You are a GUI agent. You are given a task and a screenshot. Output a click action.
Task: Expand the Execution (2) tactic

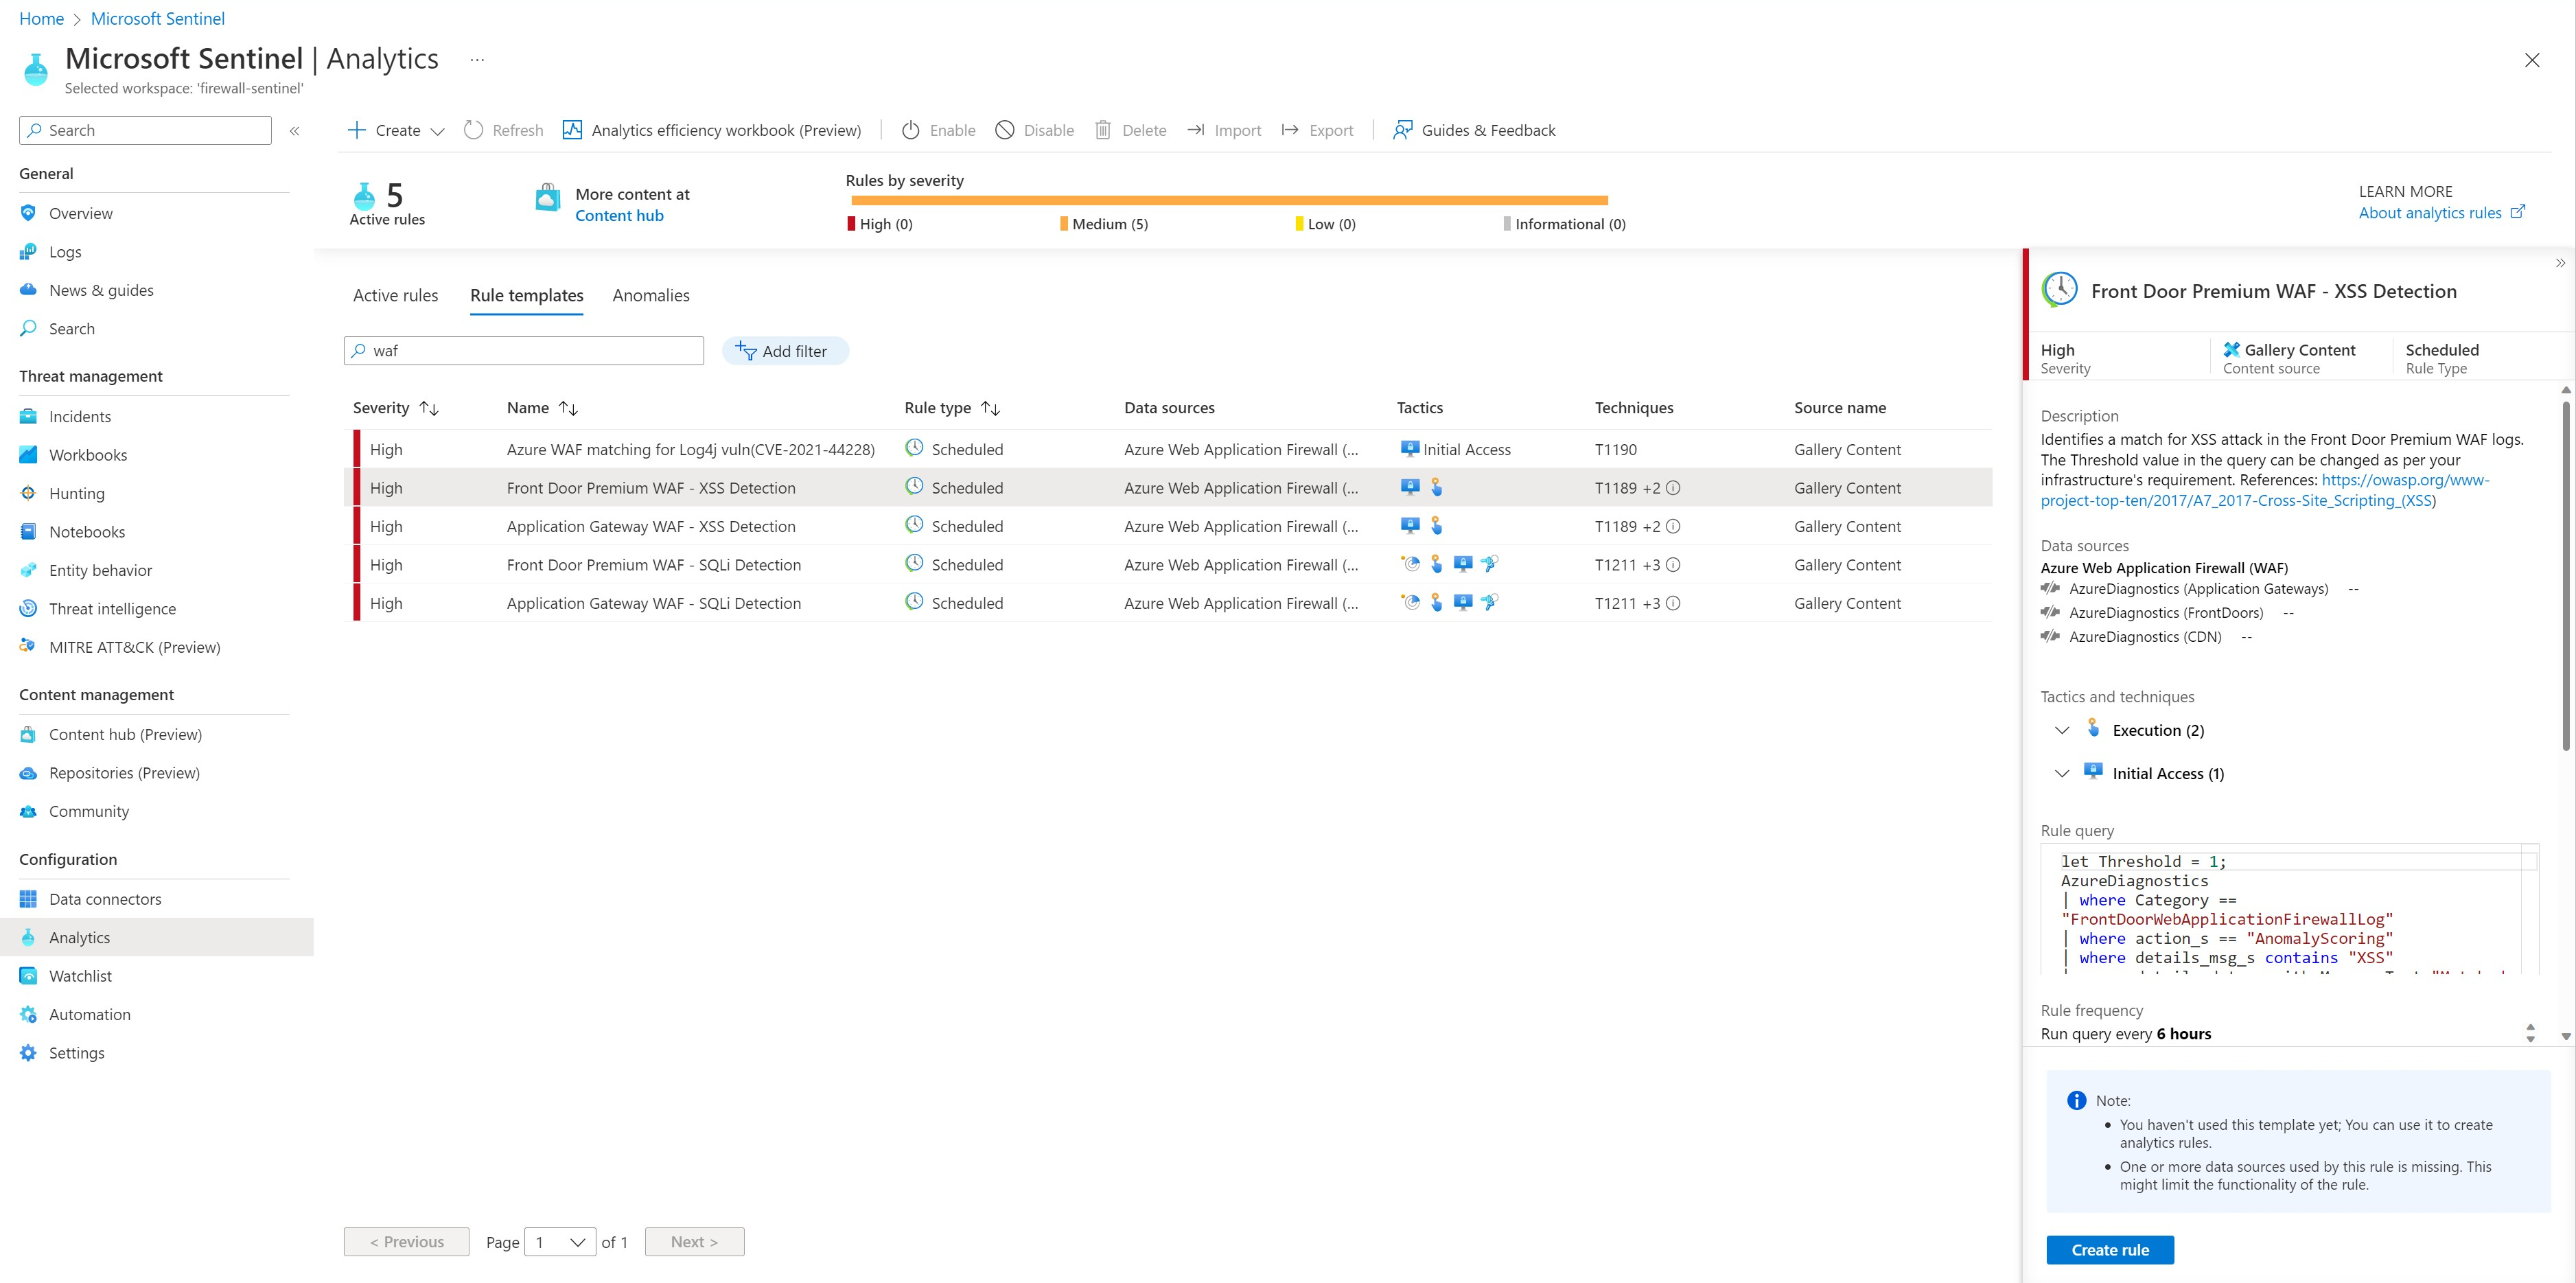coord(2061,730)
